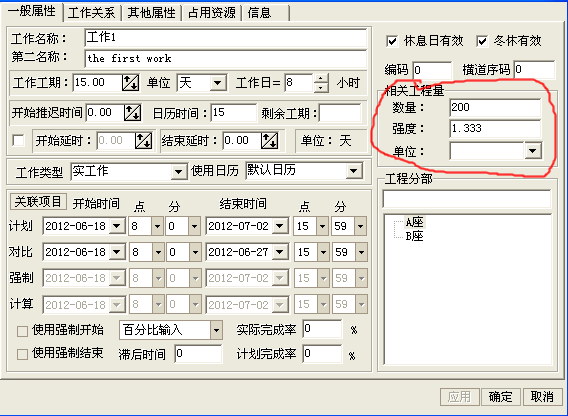Toggle the 休息日有效 checkbox
The height and width of the screenshot is (416, 568).
(392, 41)
